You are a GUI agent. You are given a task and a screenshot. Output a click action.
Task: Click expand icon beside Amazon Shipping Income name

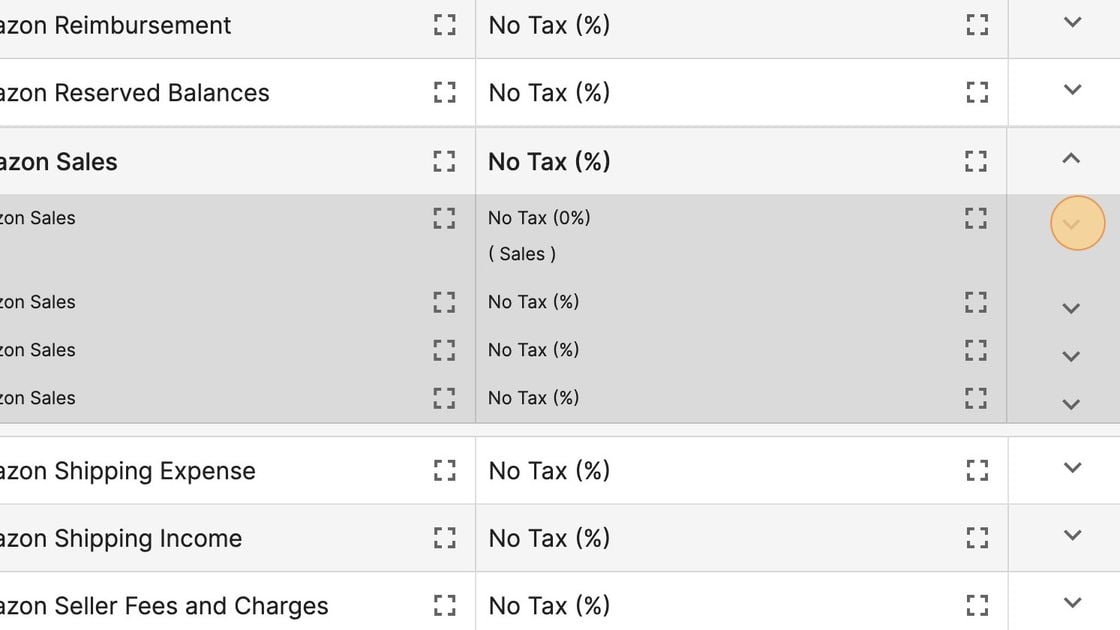444,537
